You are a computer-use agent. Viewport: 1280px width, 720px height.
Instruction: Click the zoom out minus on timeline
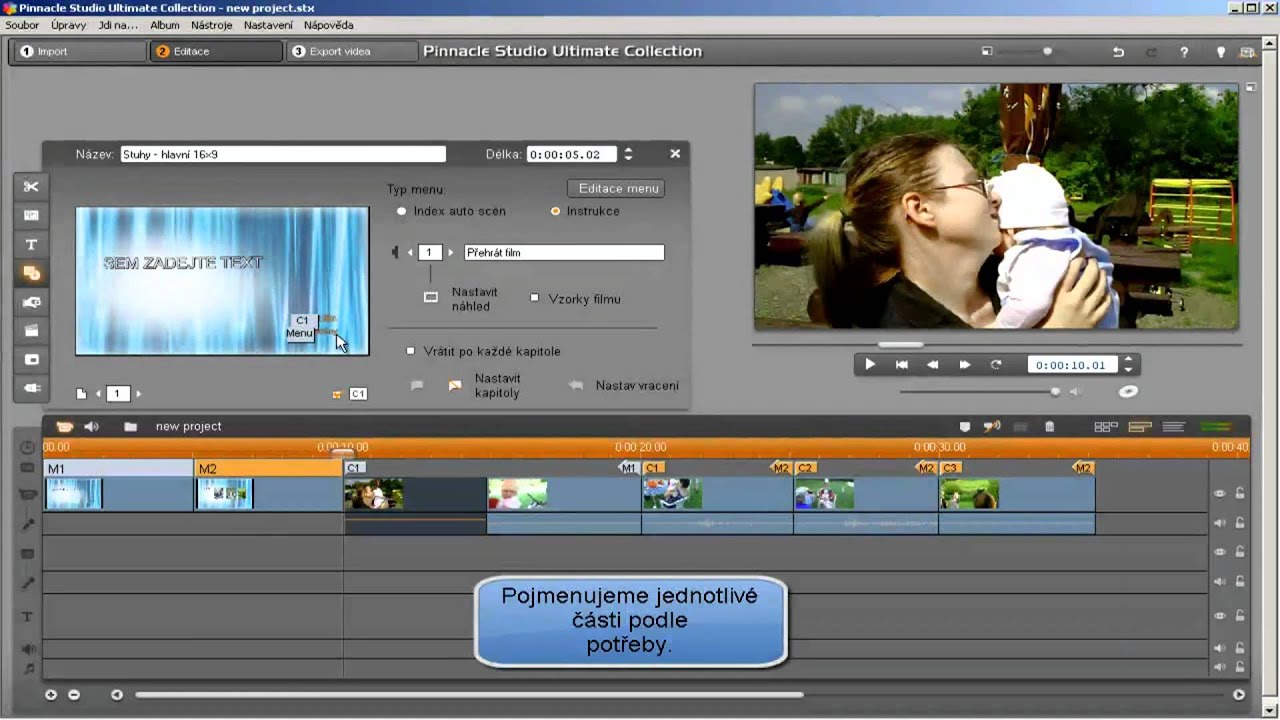[x=74, y=694]
